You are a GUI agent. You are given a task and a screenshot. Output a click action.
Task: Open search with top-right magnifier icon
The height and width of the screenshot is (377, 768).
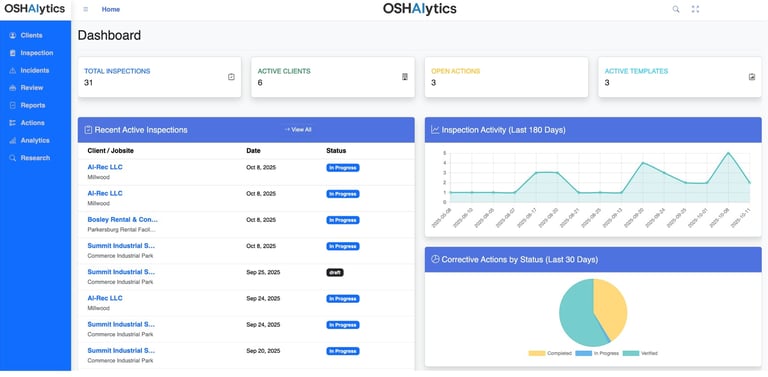click(x=676, y=9)
